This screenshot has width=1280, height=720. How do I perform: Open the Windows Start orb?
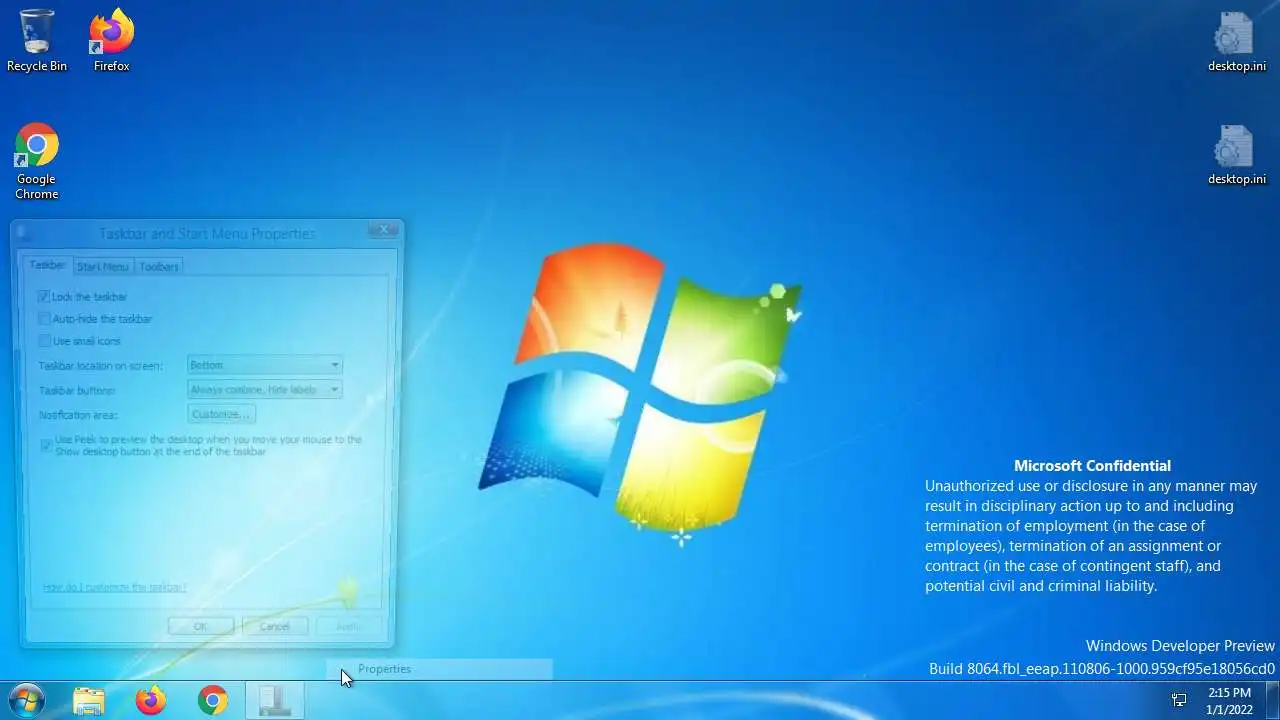point(27,700)
